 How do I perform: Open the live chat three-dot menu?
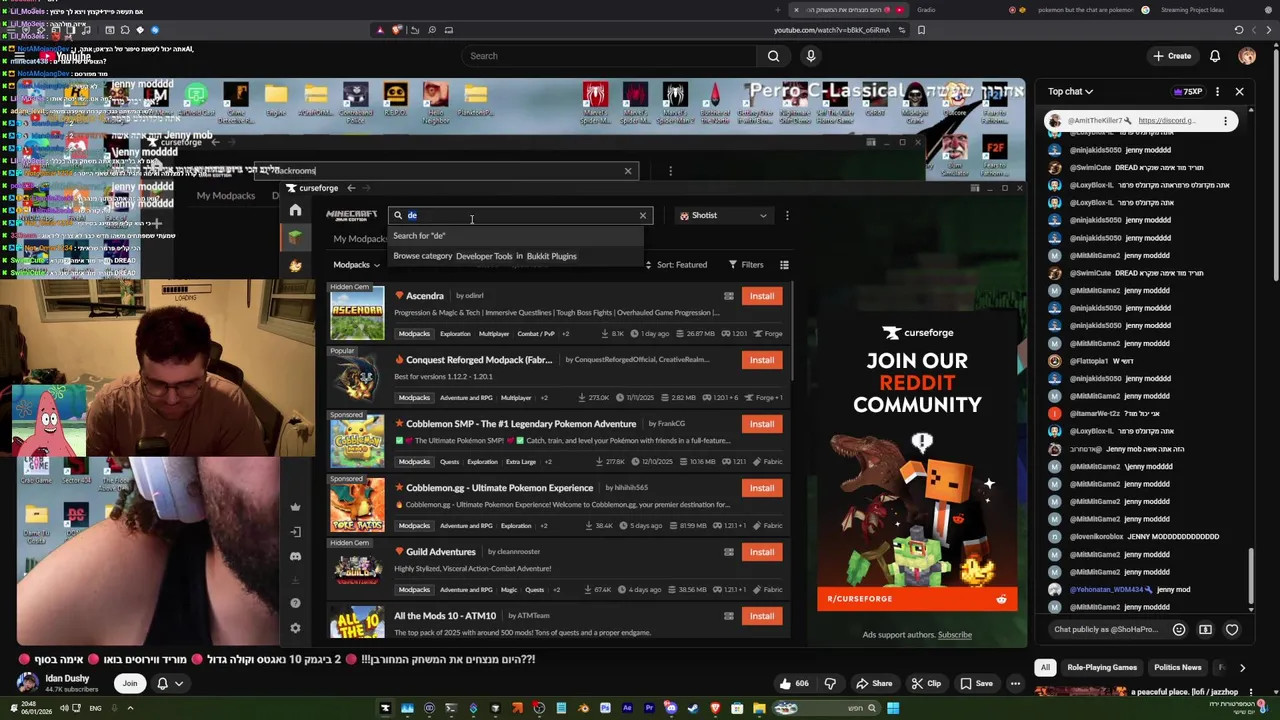(1217, 92)
